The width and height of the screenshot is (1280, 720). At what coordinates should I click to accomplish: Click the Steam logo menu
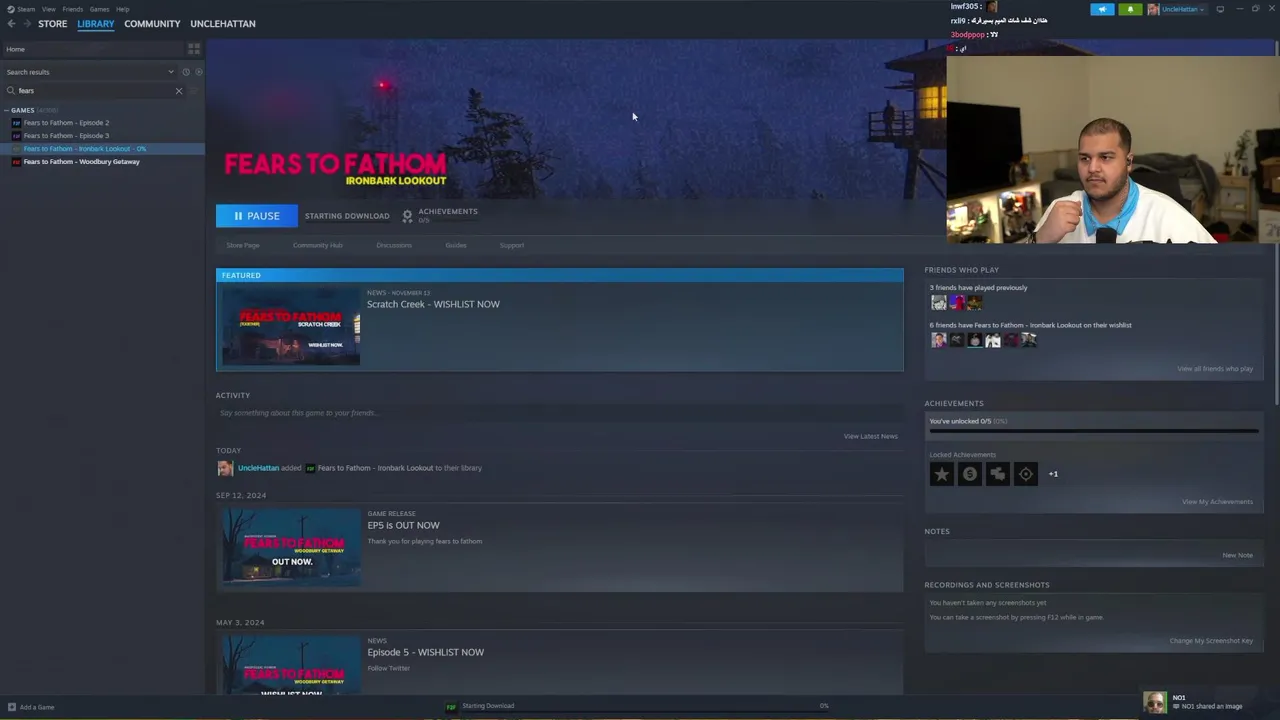21,9
